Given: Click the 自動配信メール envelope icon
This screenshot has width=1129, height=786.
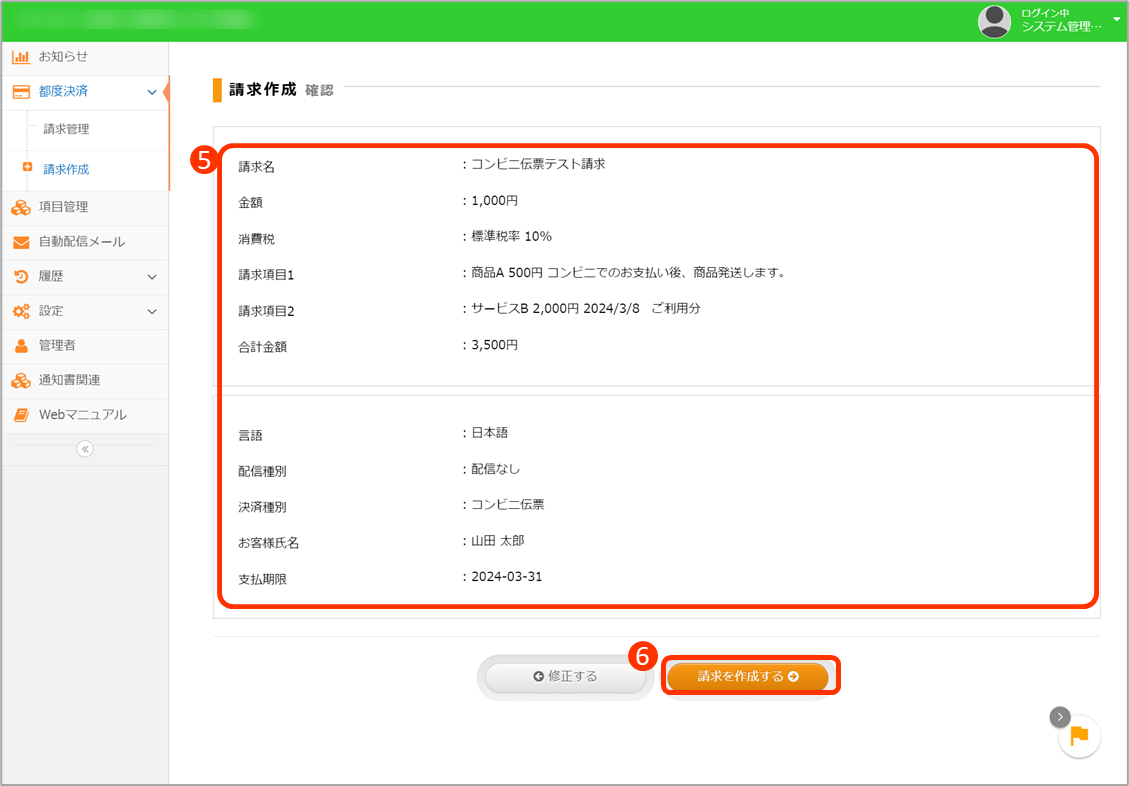Looking at the screenshot, I should (21, 242).
